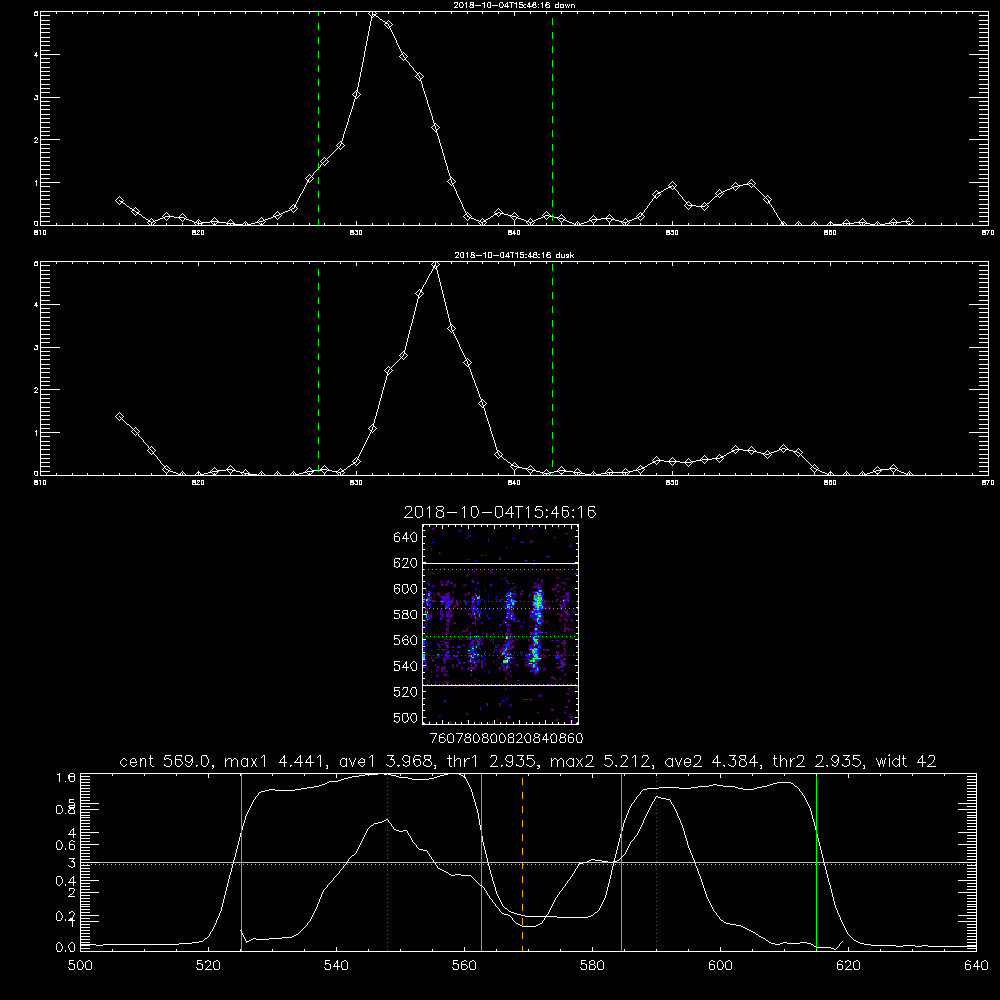Select the left green dashed line in dawn plot

318,118
